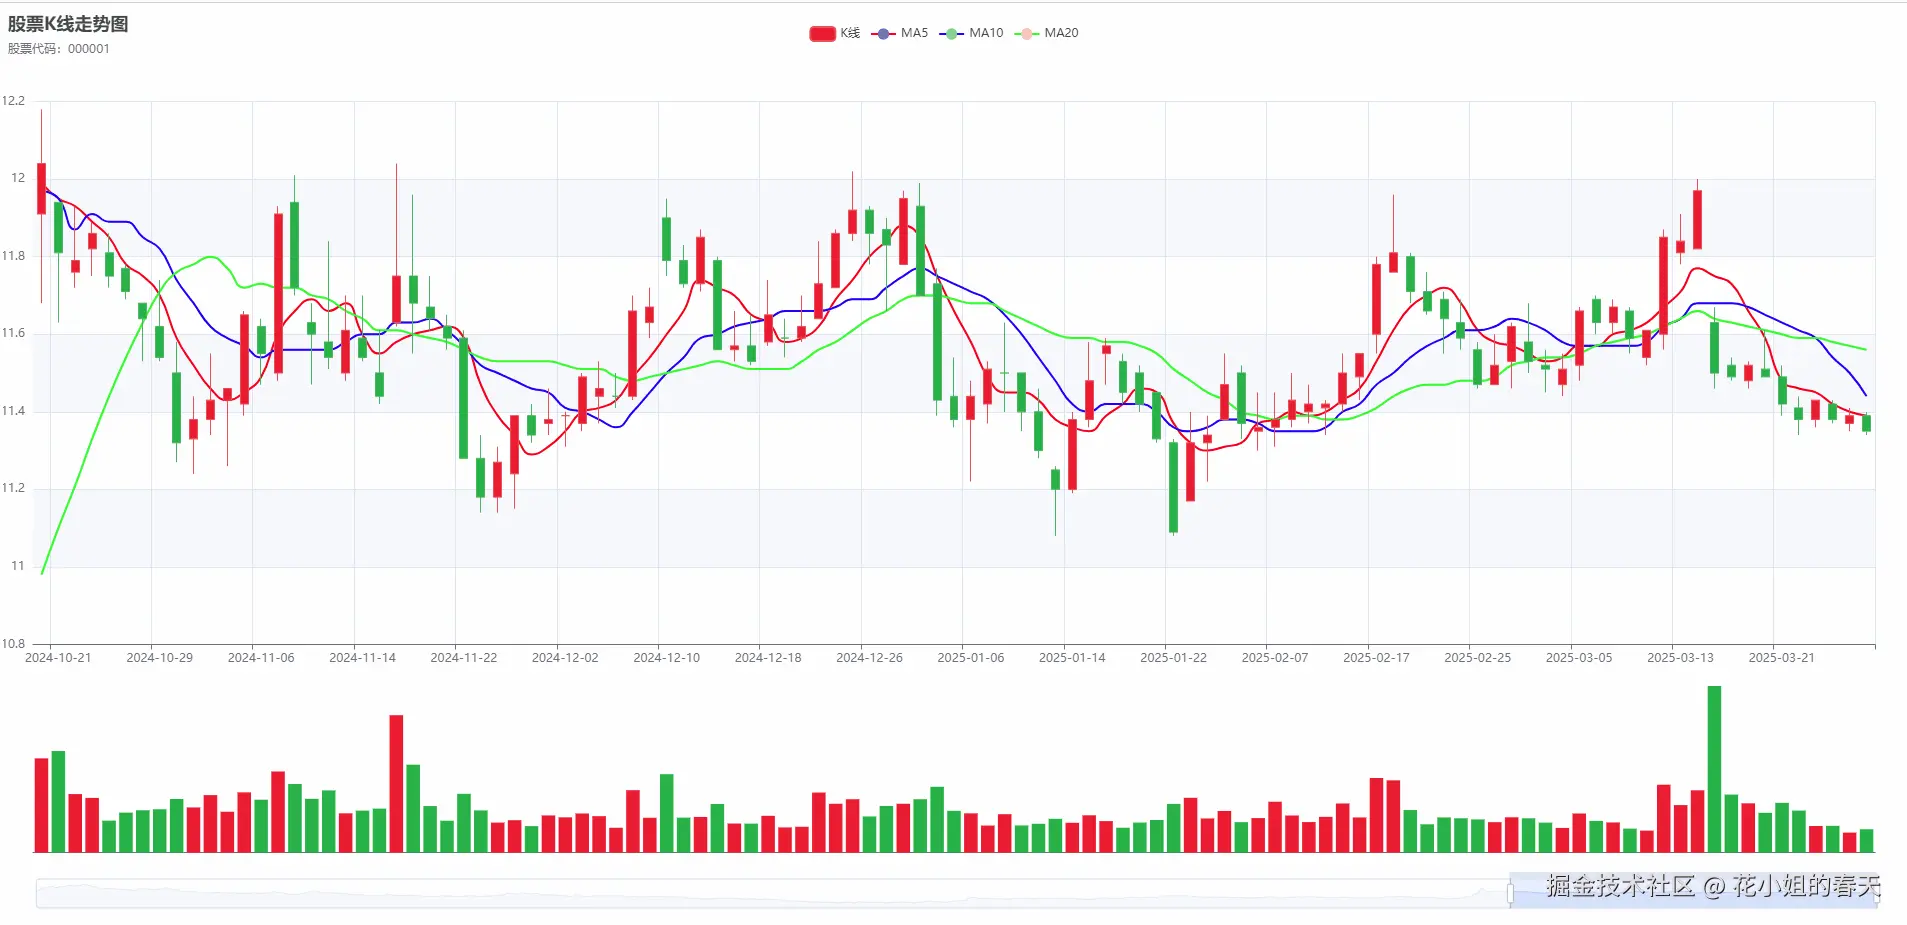Click the chart title 股票K线走势图

[x=68, y=24]
